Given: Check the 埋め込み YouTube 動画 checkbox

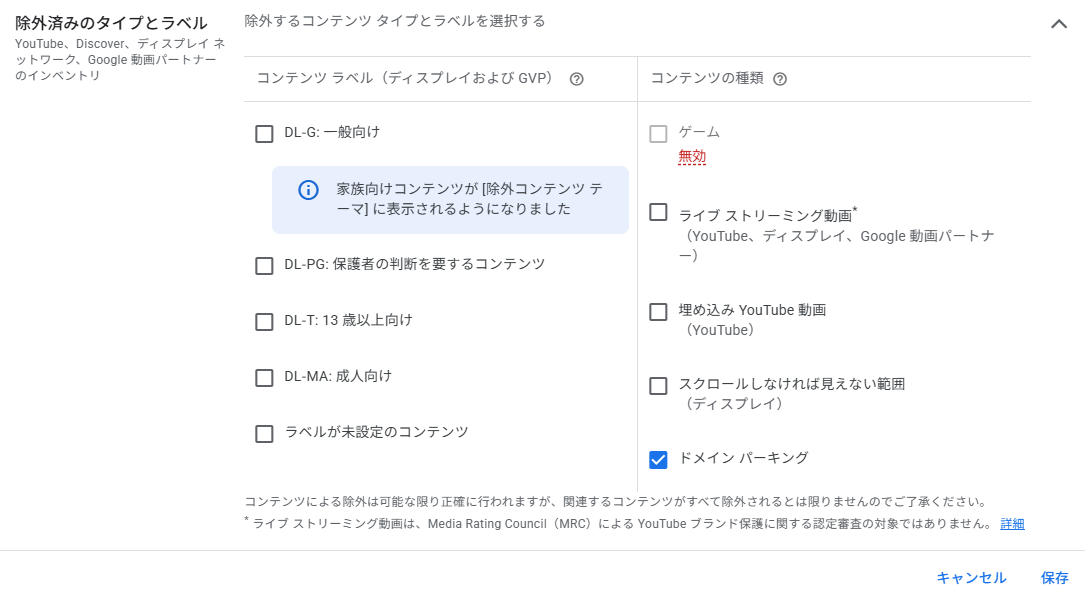Looking at the screenshot, I should click(658, 312).
